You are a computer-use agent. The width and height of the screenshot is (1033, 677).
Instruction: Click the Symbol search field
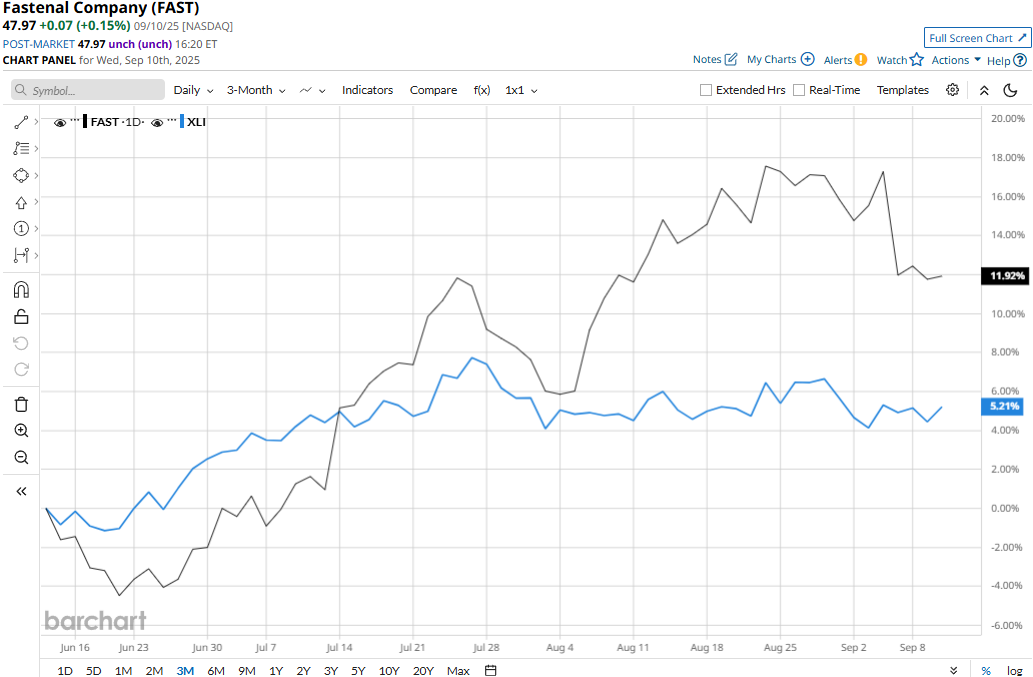pos(88,90)
